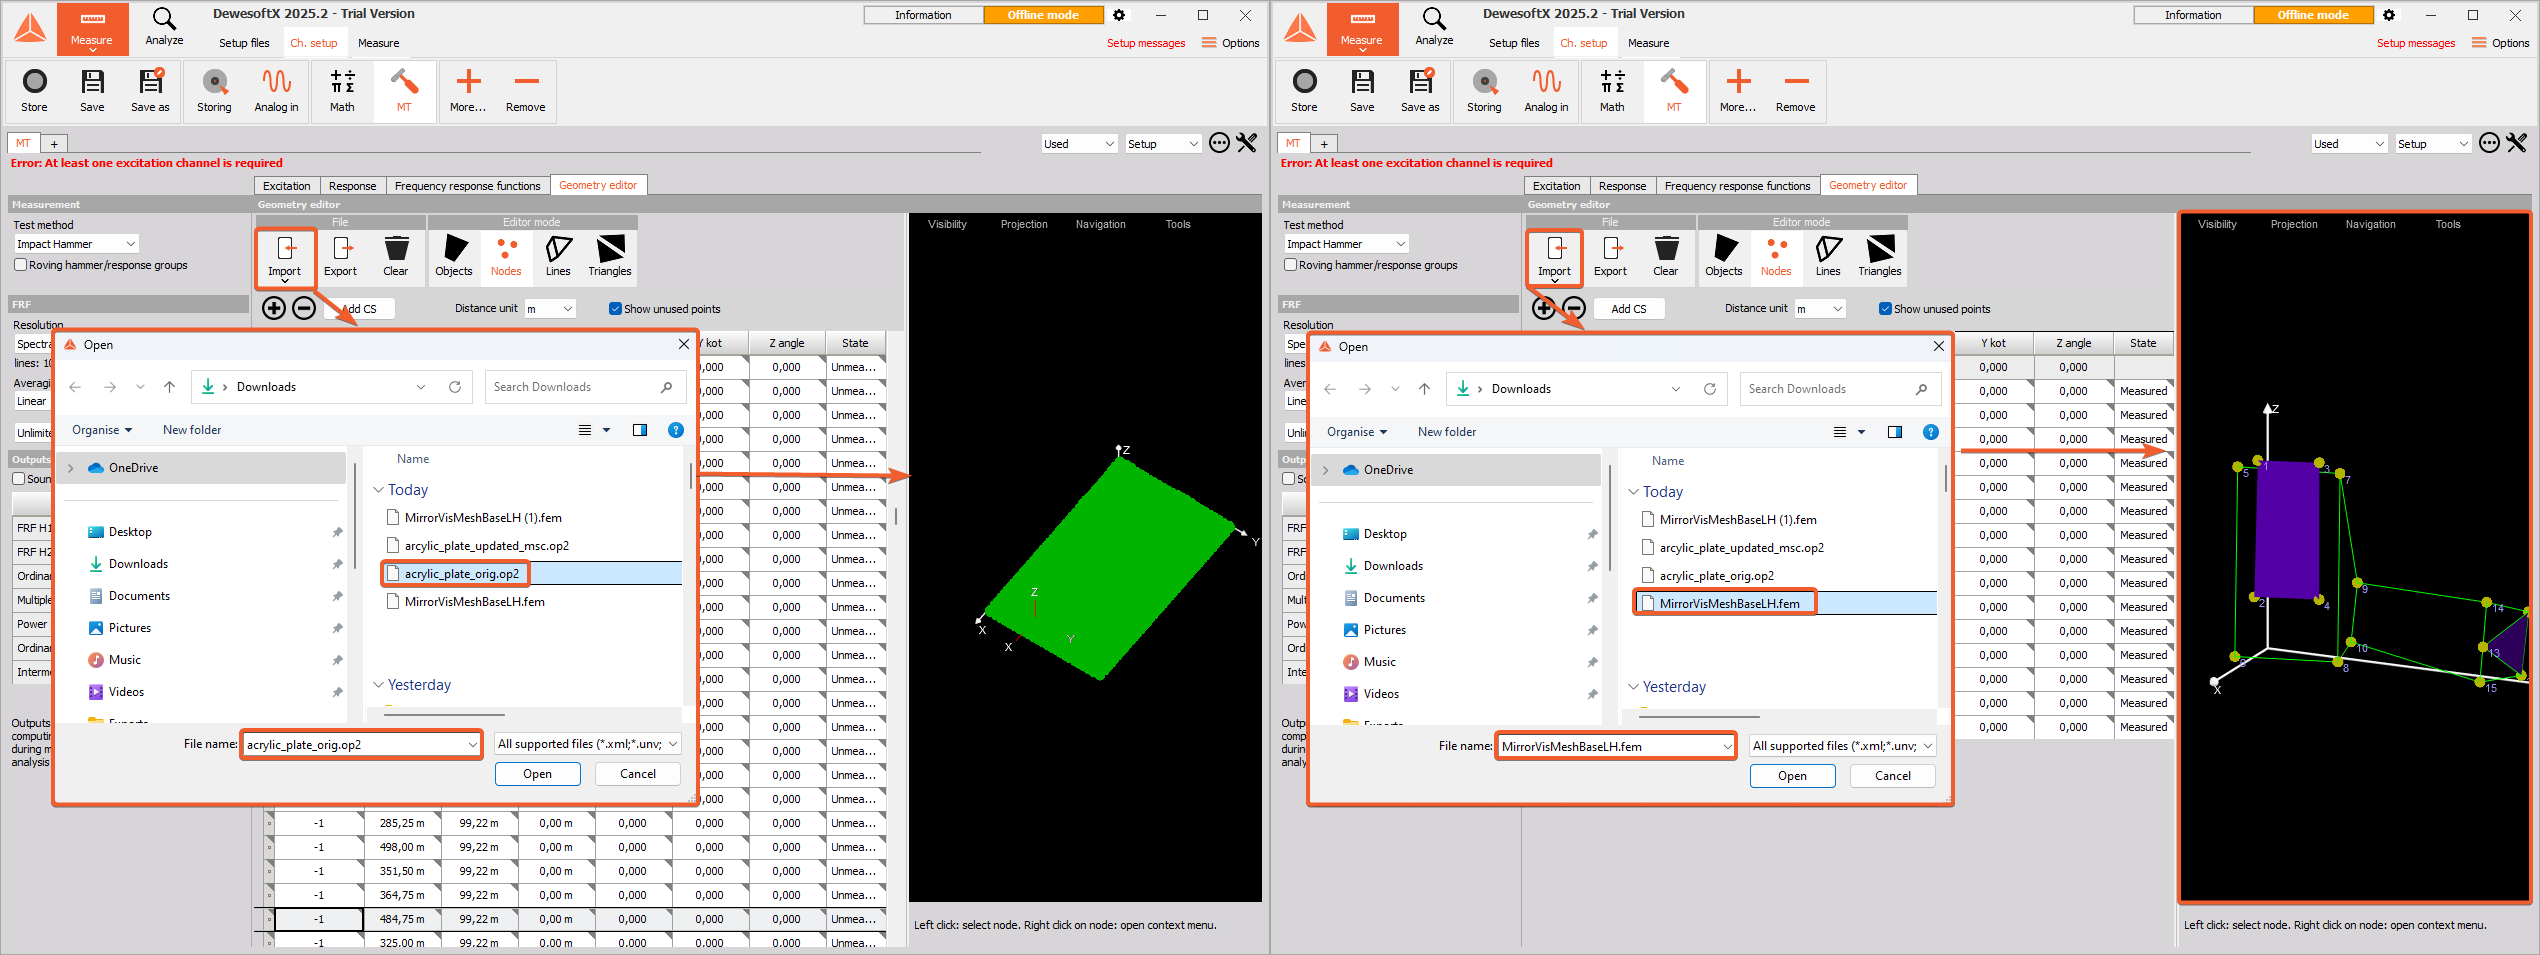Viewport: 2540px width, 955px height.
Task: Click Search Downloads field in left dialog
Action: click(x=586, y=387)
